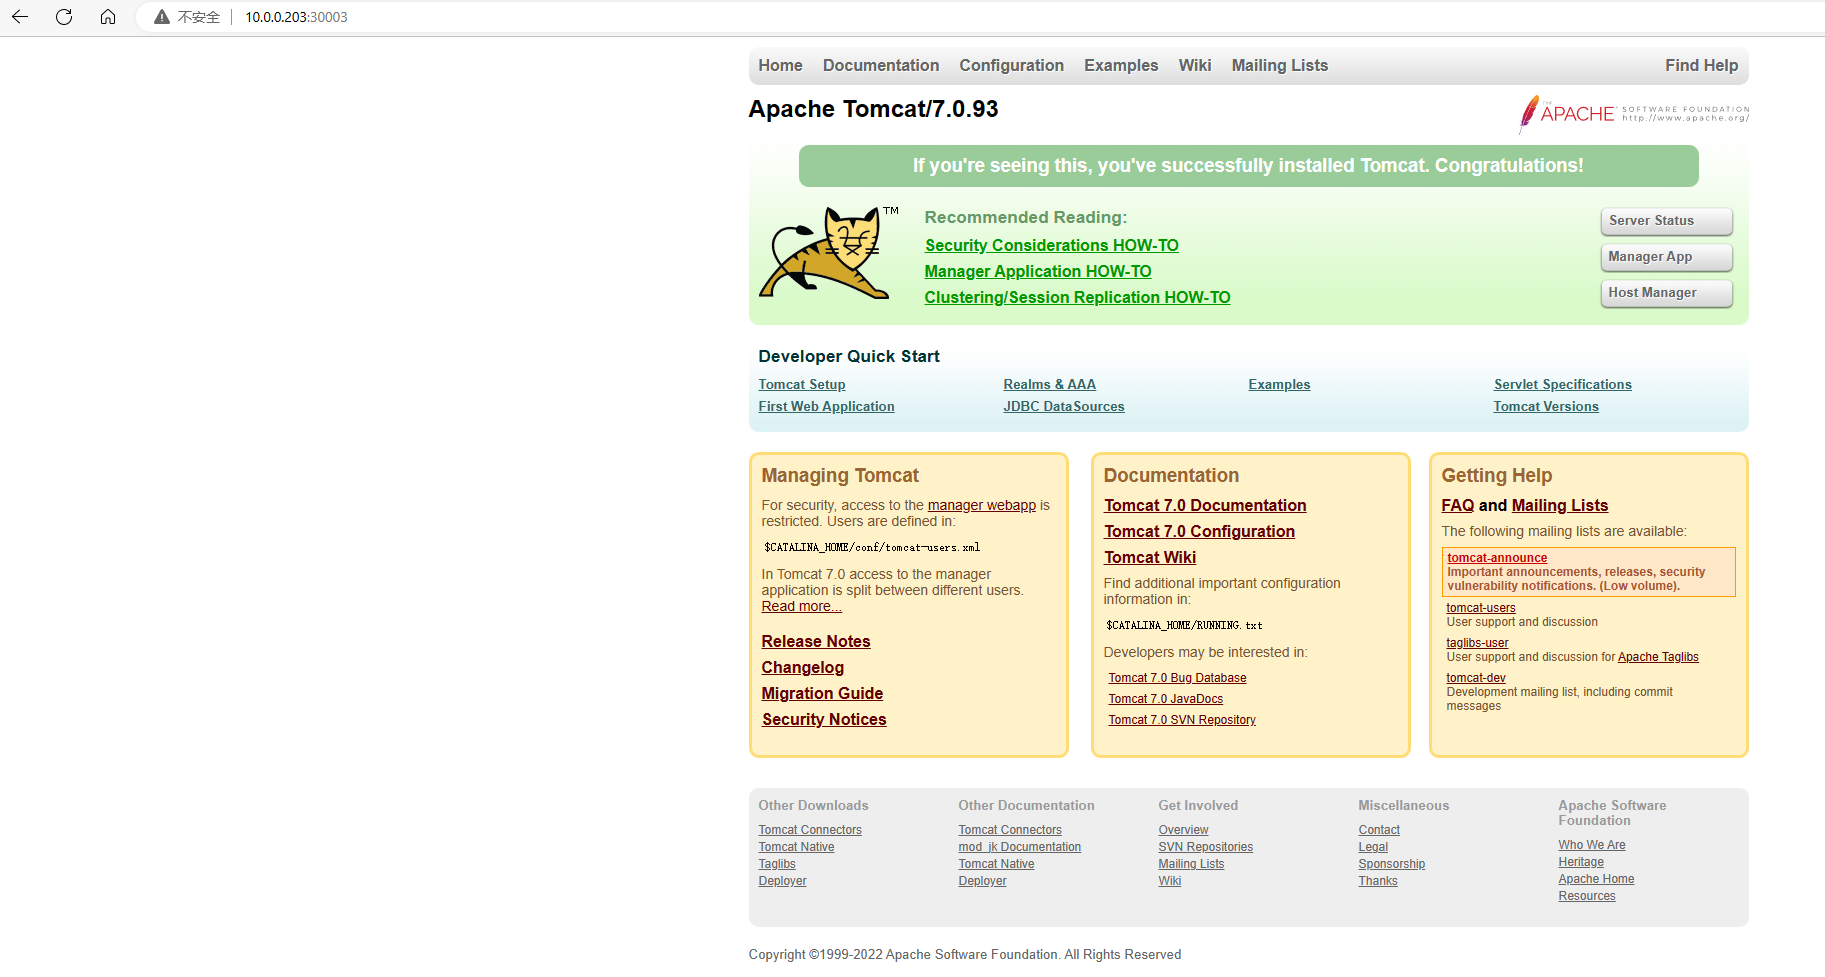Open Documentation in the top navigation
Viewport: 1825px width, 977px height.
[881, 66]
